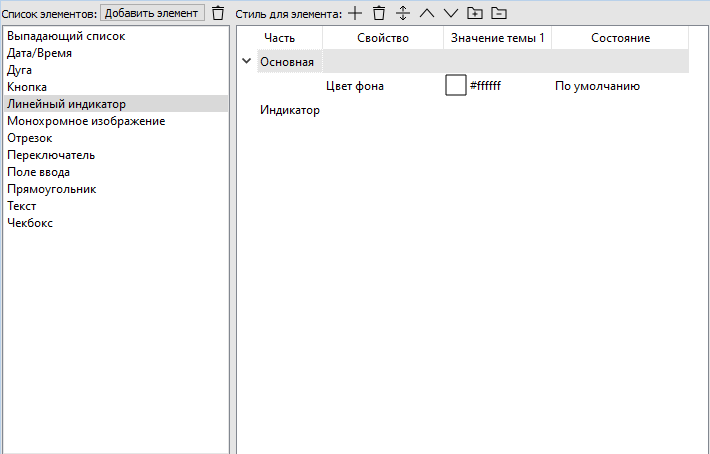The image size is (710, 454).
Task: Collapse the 'Основная' section chevron
Action: pyautogui.click(x=247, y=61)
